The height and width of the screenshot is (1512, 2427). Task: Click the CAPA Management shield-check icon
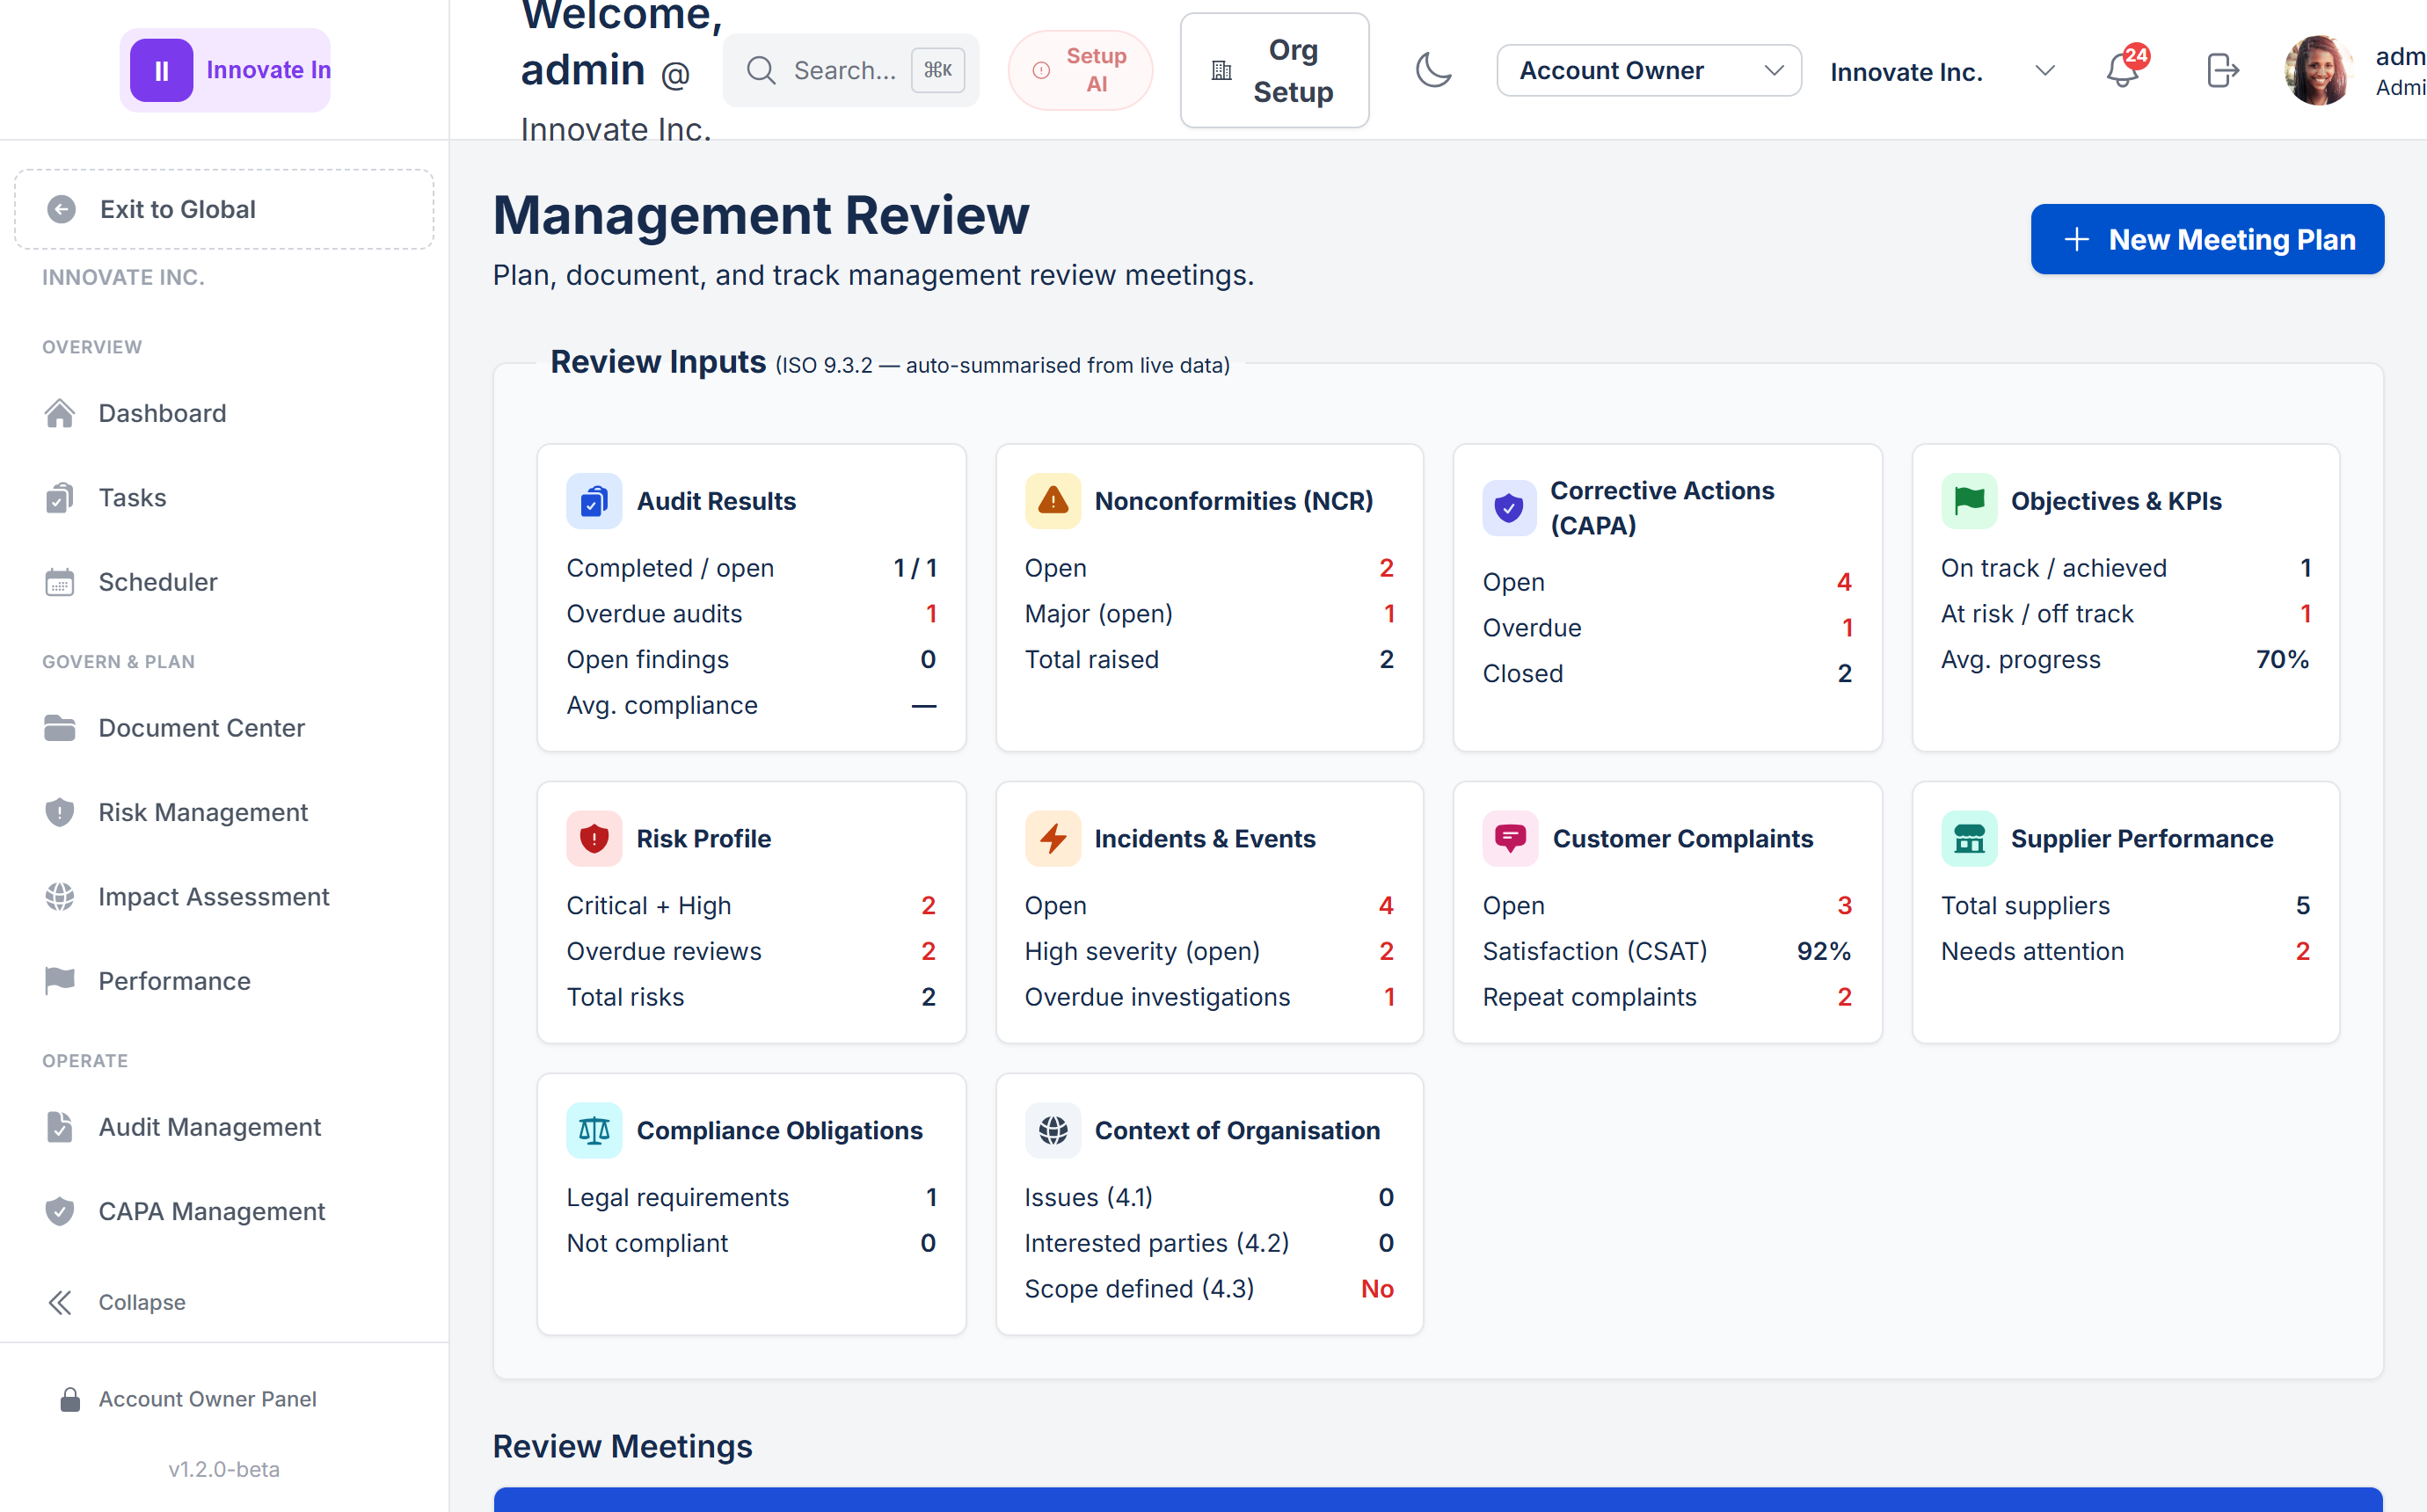click(x=60, y=1211)
